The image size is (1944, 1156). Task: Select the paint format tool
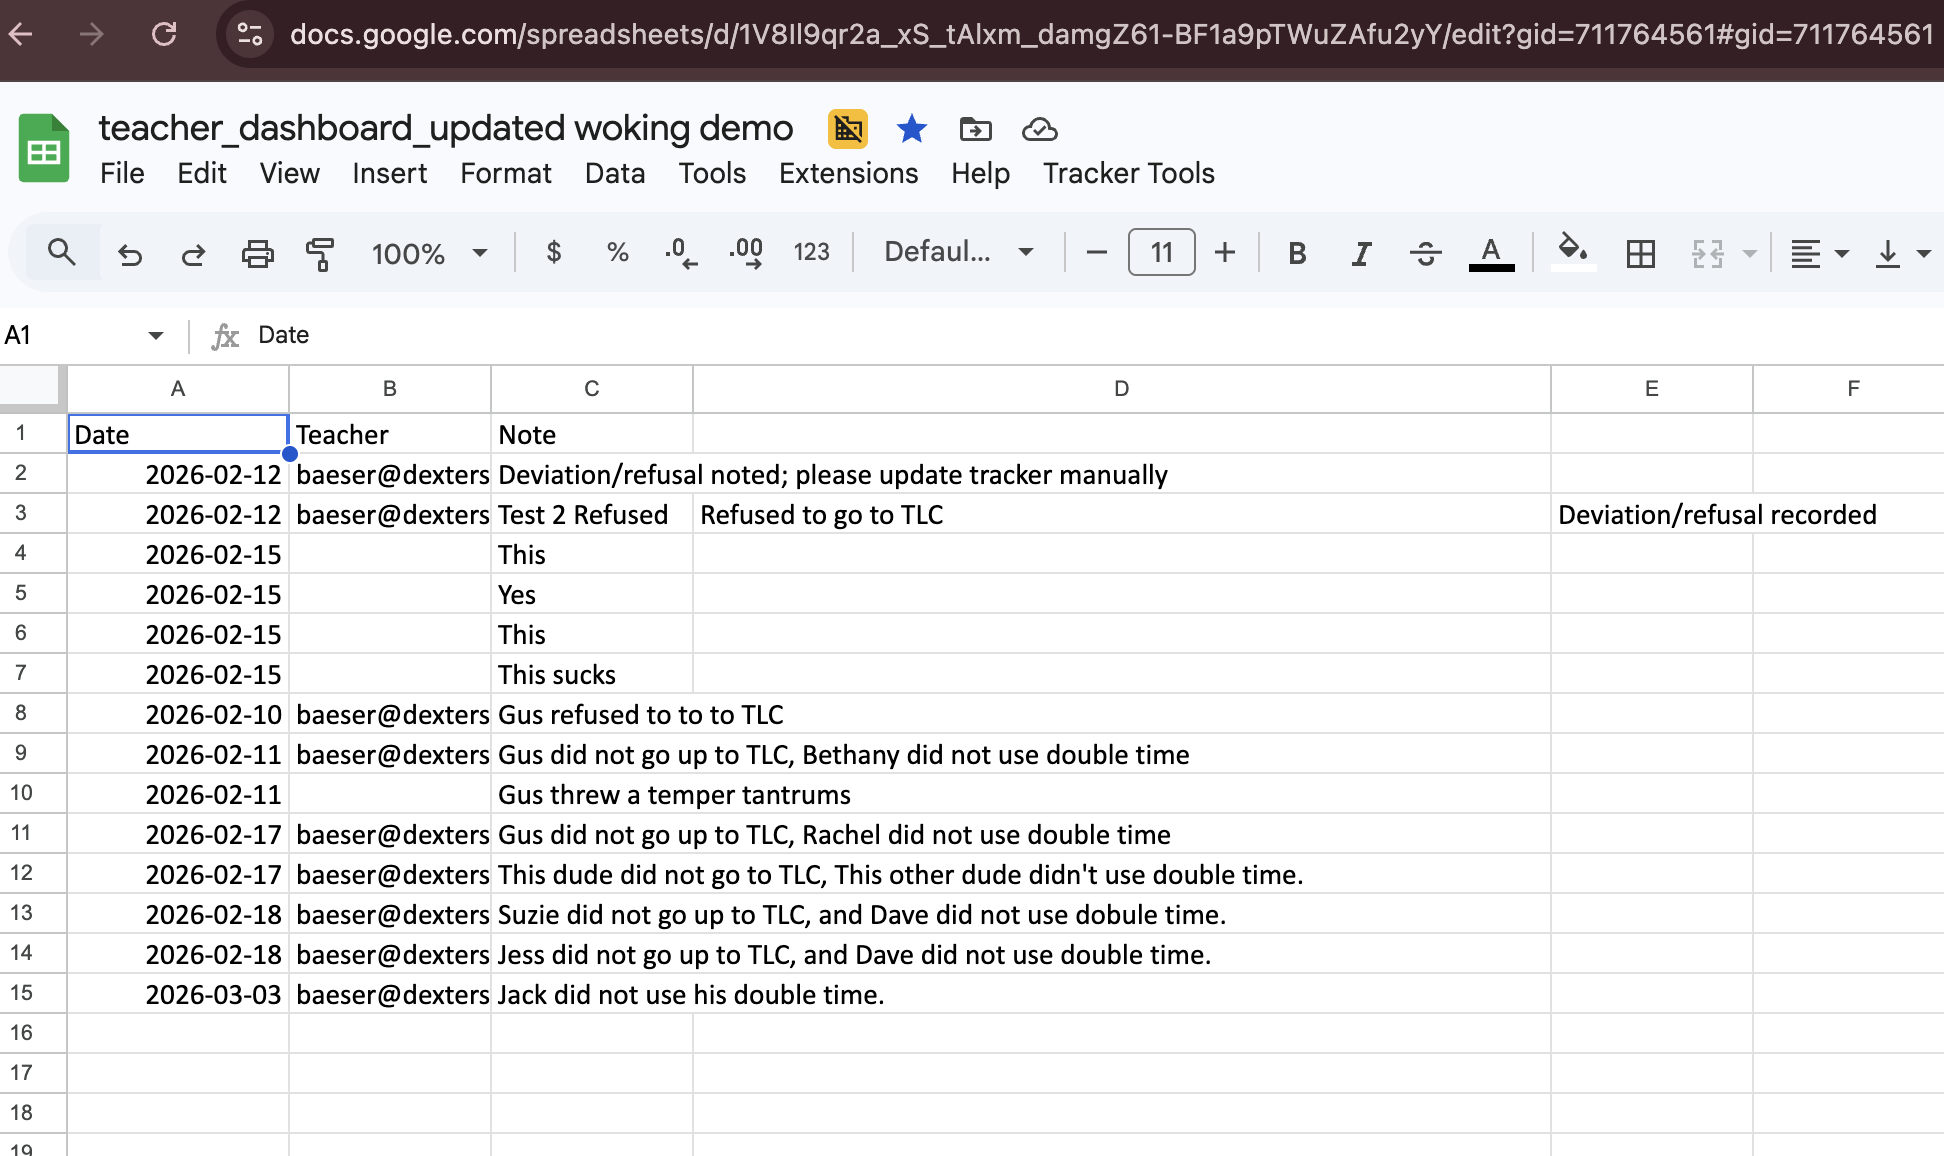coord(320,254)
